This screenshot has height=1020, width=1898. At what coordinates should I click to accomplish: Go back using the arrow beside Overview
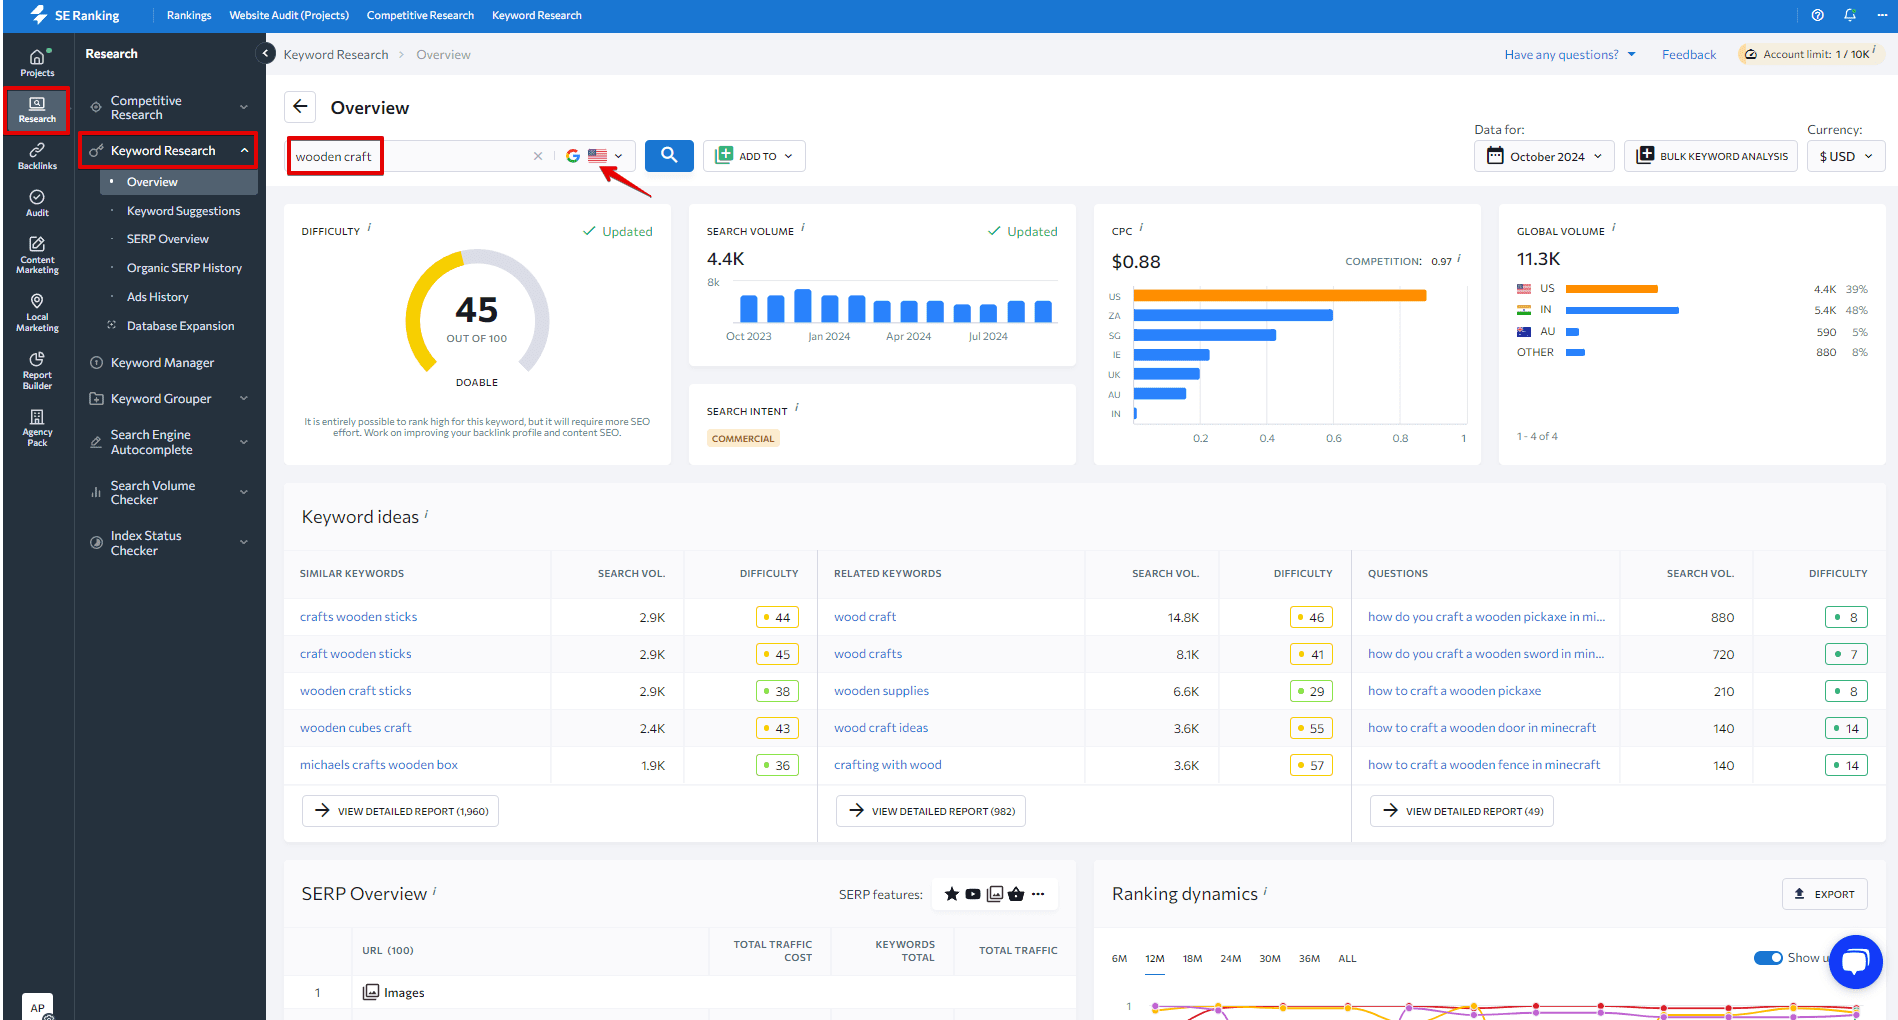point(300,107)
